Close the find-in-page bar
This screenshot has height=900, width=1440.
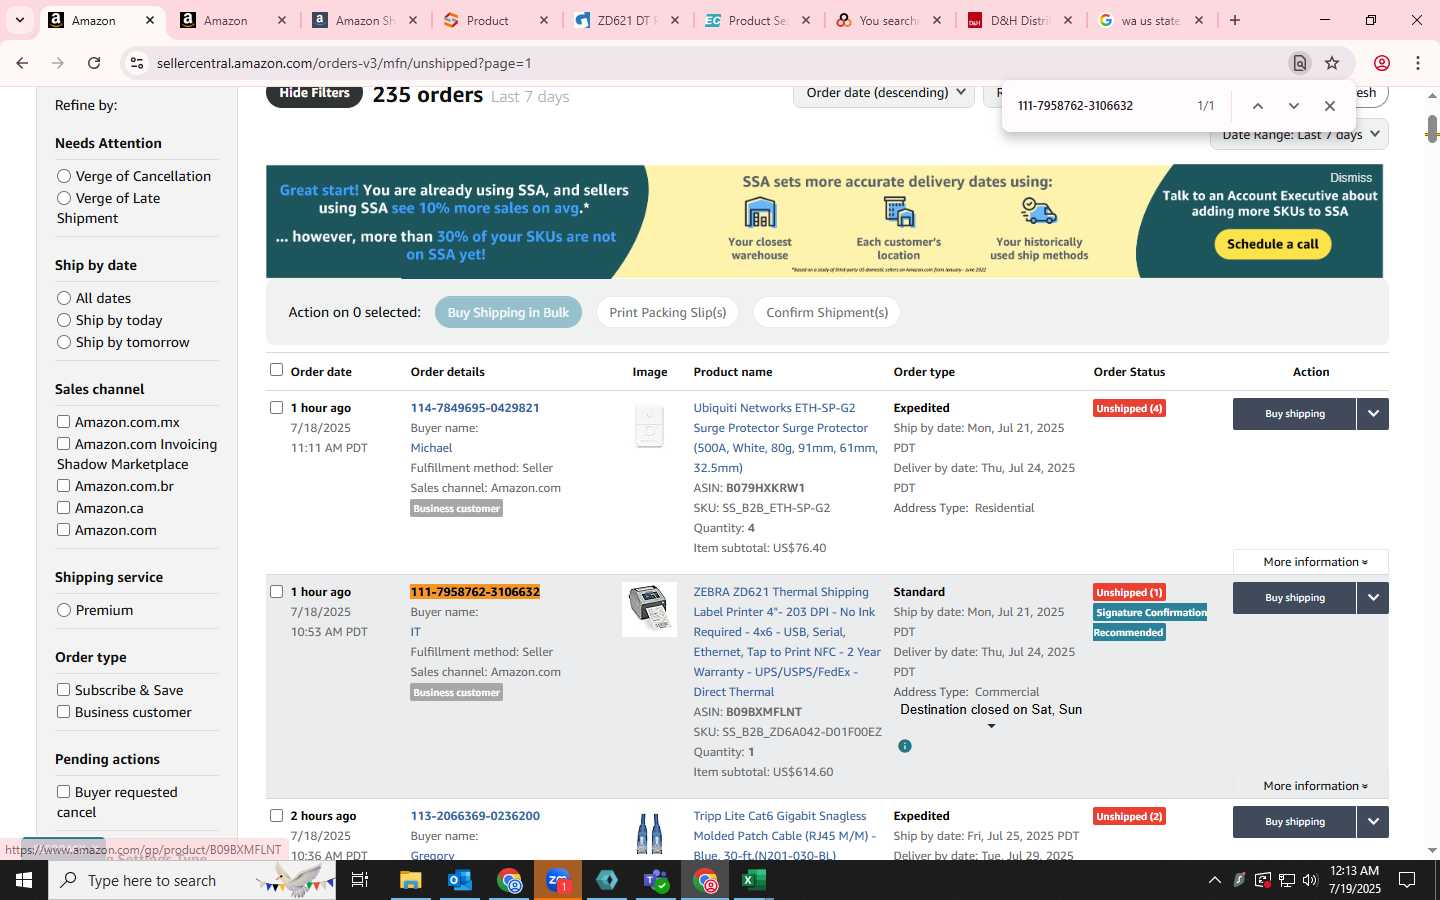pyautogui.click(x=1330, y=106)
